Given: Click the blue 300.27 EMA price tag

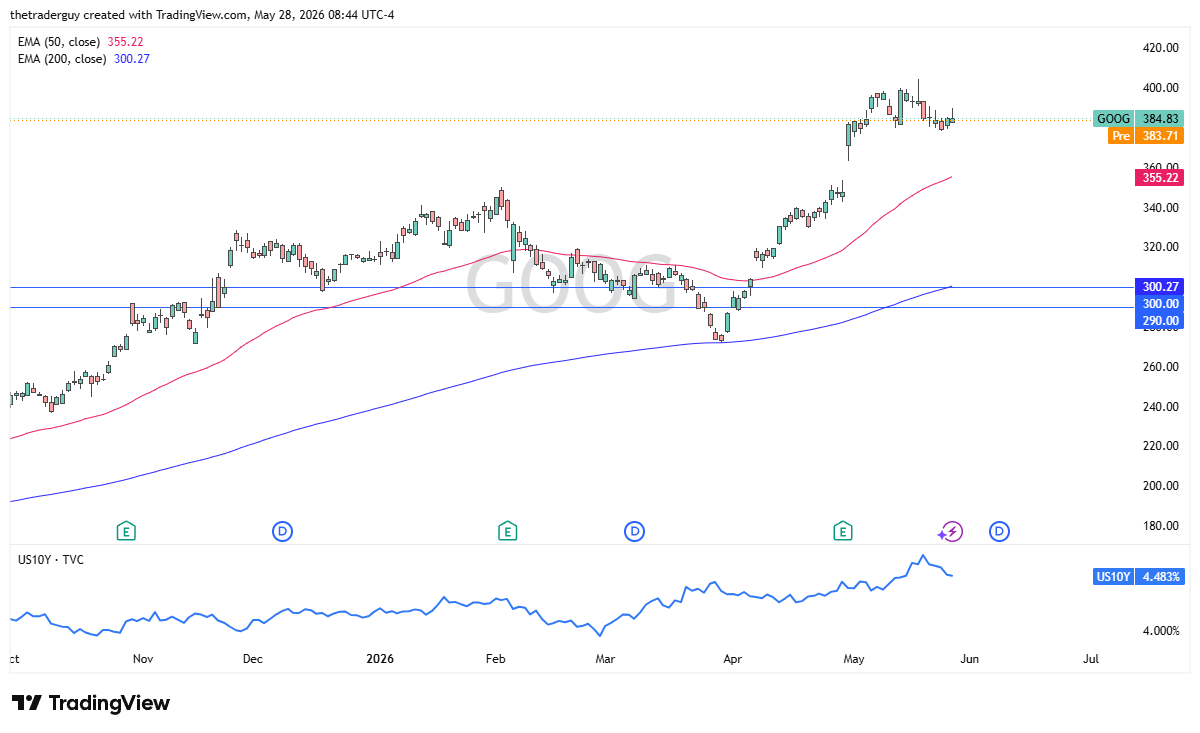Looking at the screenshot, I should click(1159, 286).
